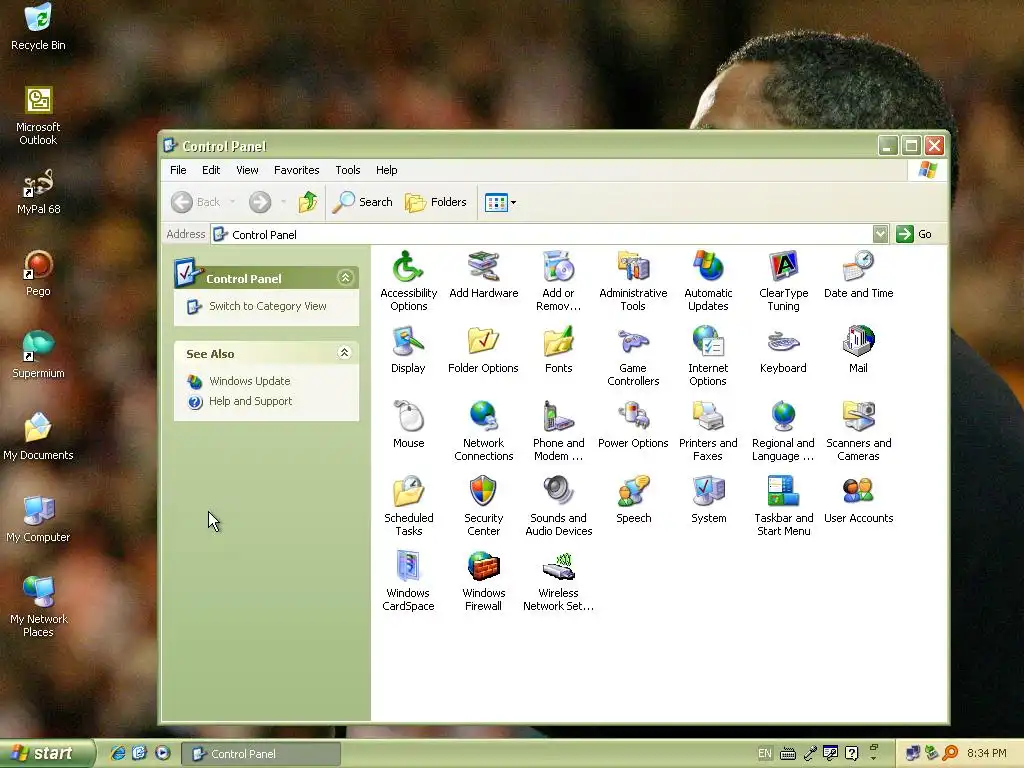Select Phone and Modem Options icon
The image size is (1024, 768).
(x=558, y=431)
